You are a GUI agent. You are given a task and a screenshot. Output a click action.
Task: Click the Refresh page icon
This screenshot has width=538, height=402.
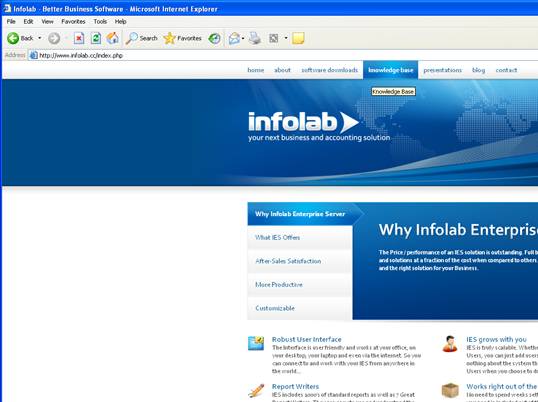click(x=96, y=38)
